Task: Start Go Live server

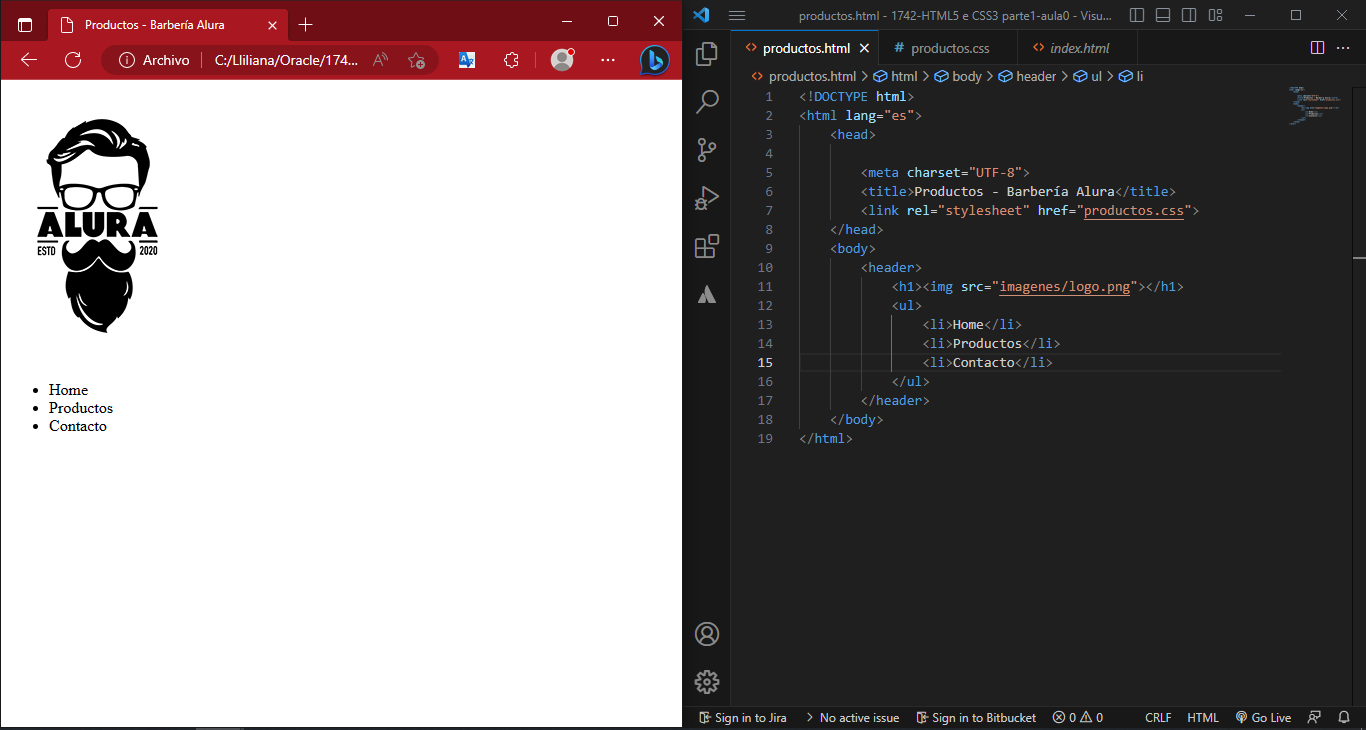Action: (x=1263, y=718)
